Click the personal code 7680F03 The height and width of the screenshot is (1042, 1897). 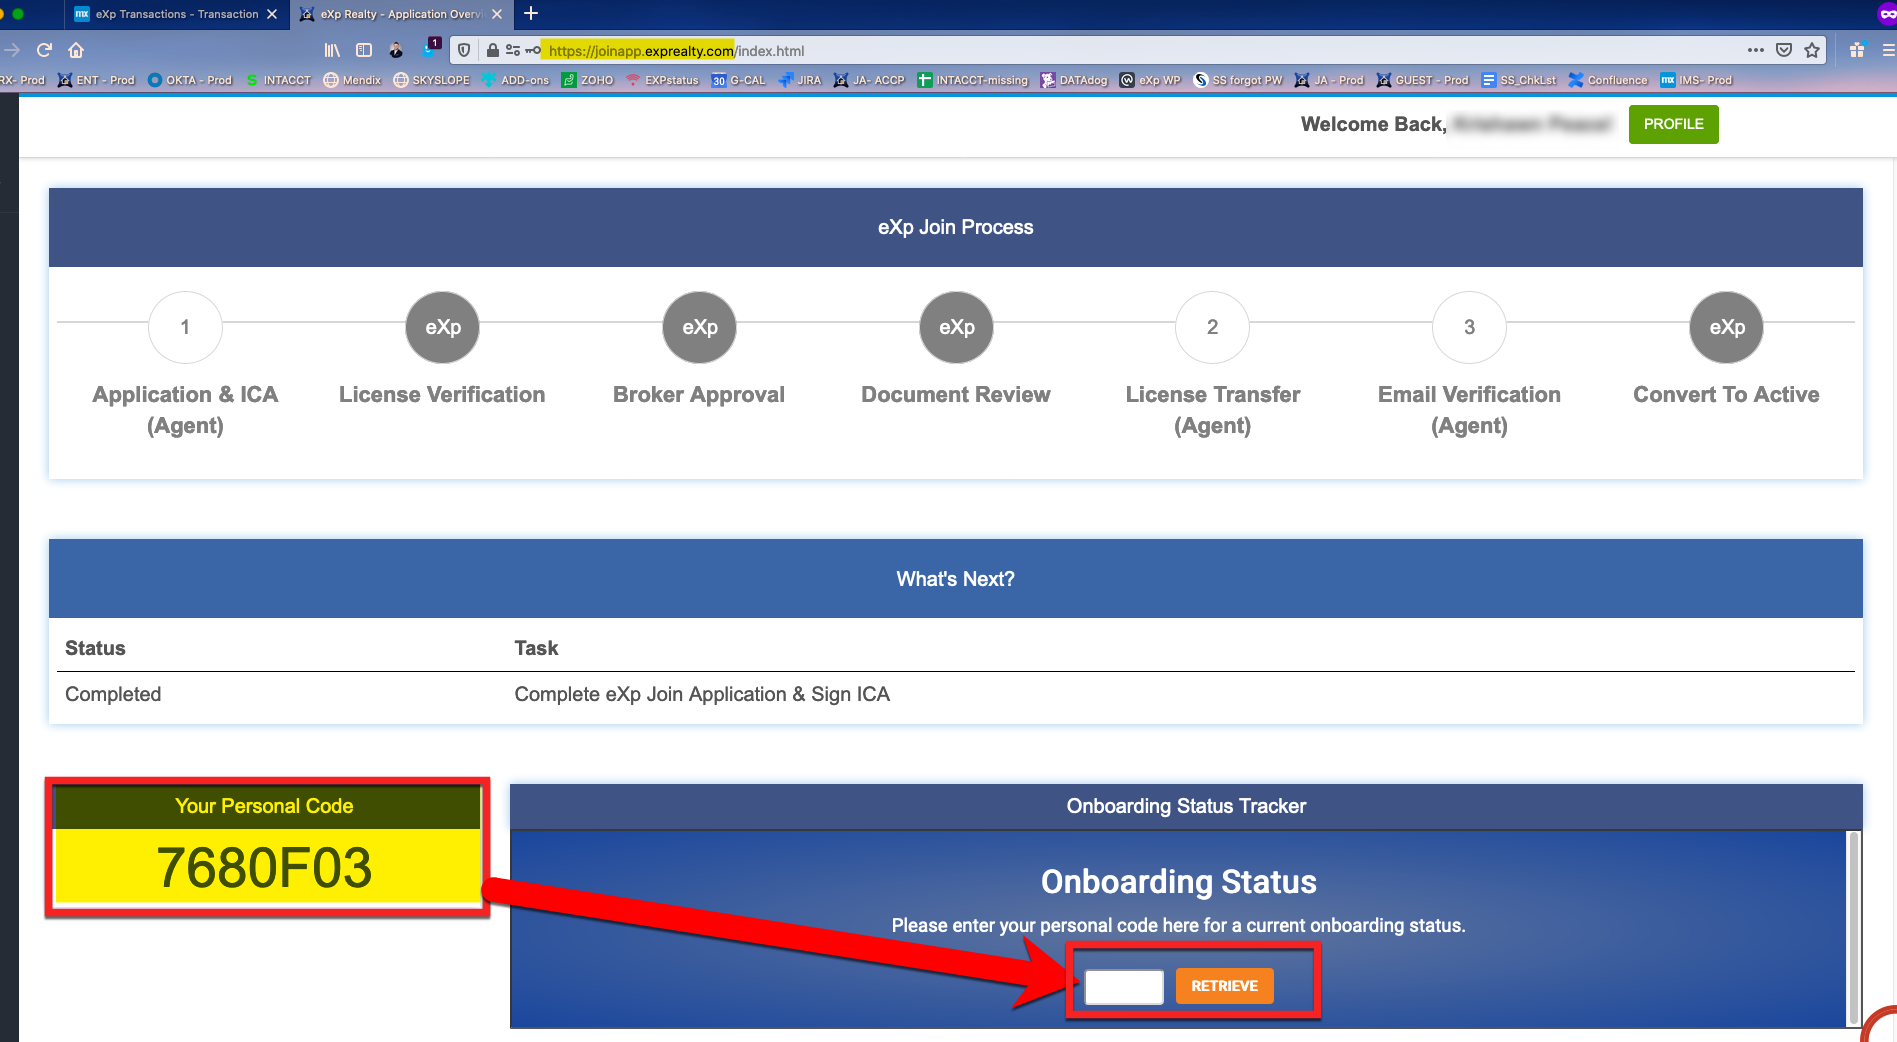point(265,867)
